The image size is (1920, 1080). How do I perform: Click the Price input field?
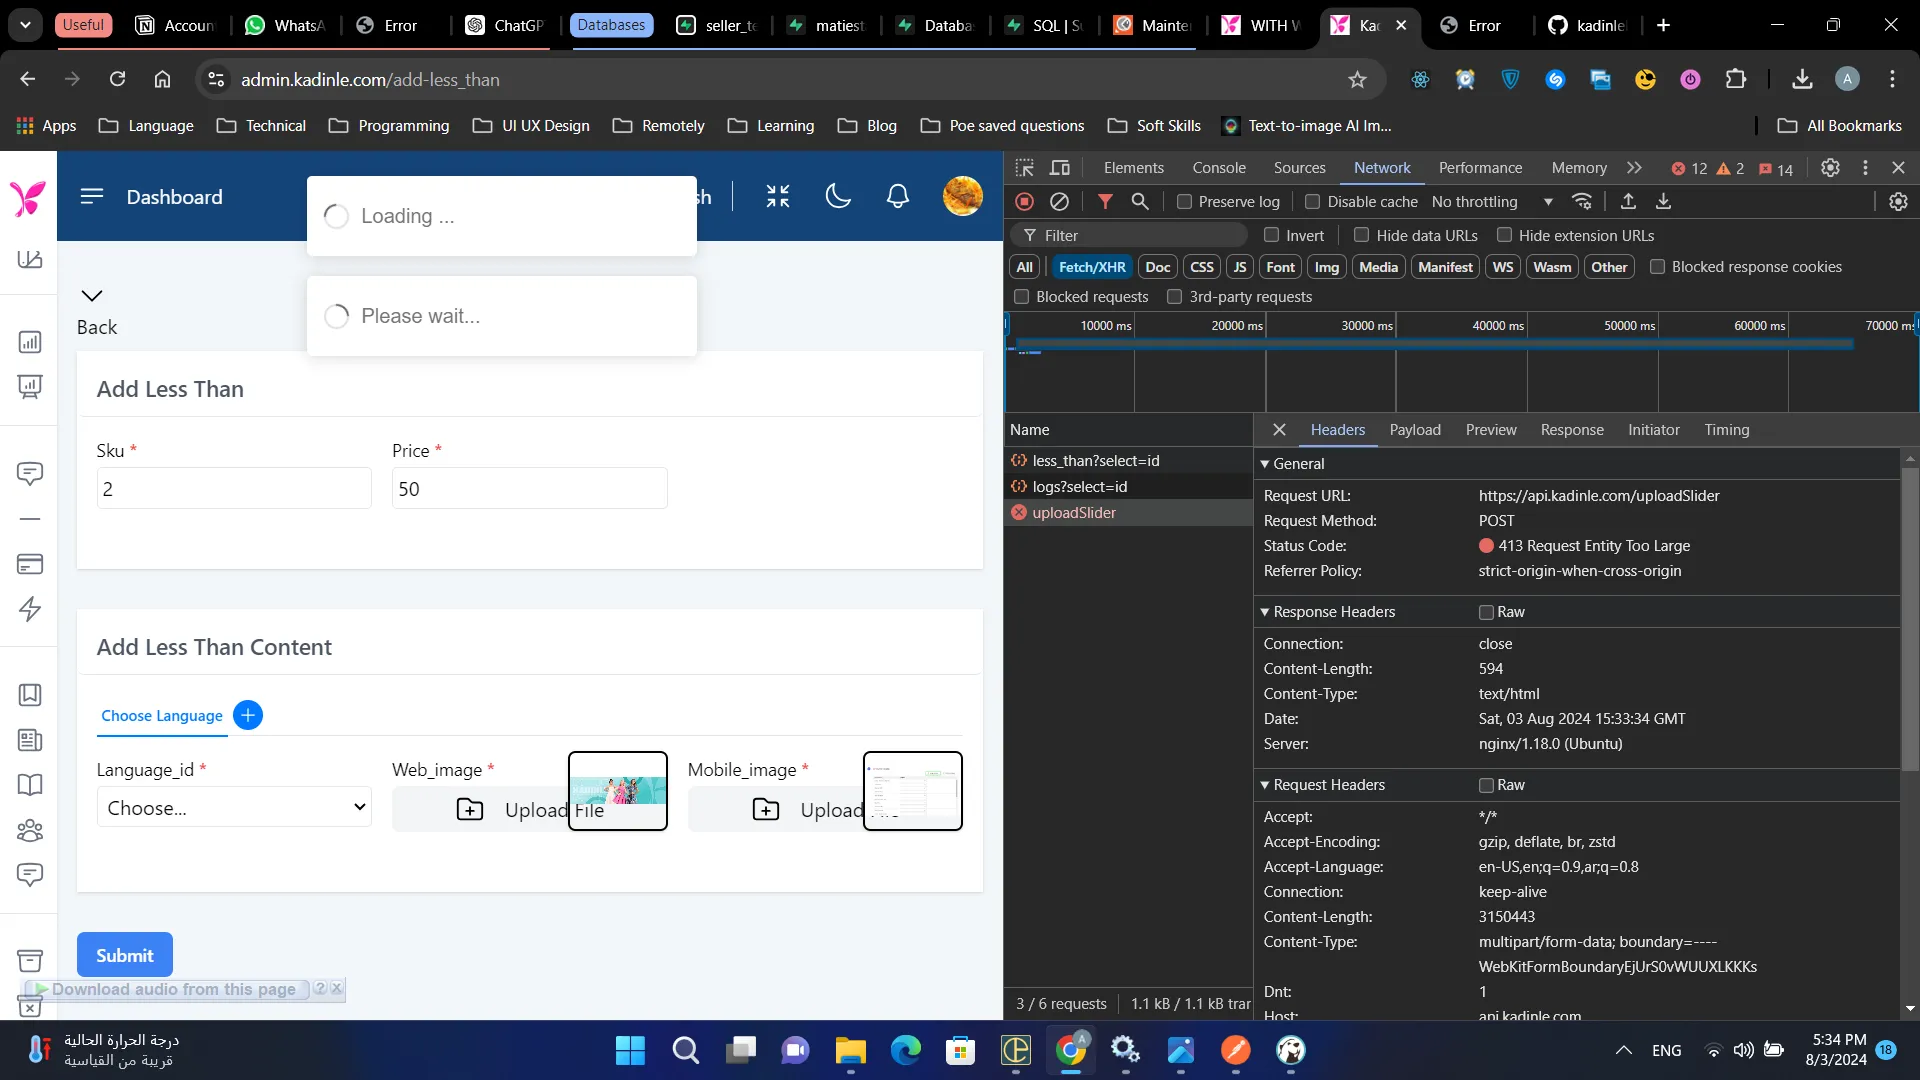click(x=529, y=489)
